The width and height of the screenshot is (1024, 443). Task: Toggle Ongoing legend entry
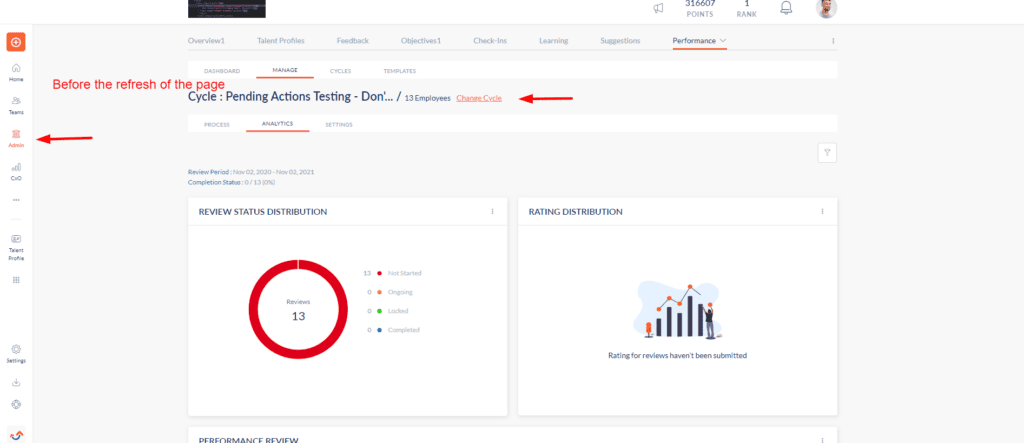[390, 292]
